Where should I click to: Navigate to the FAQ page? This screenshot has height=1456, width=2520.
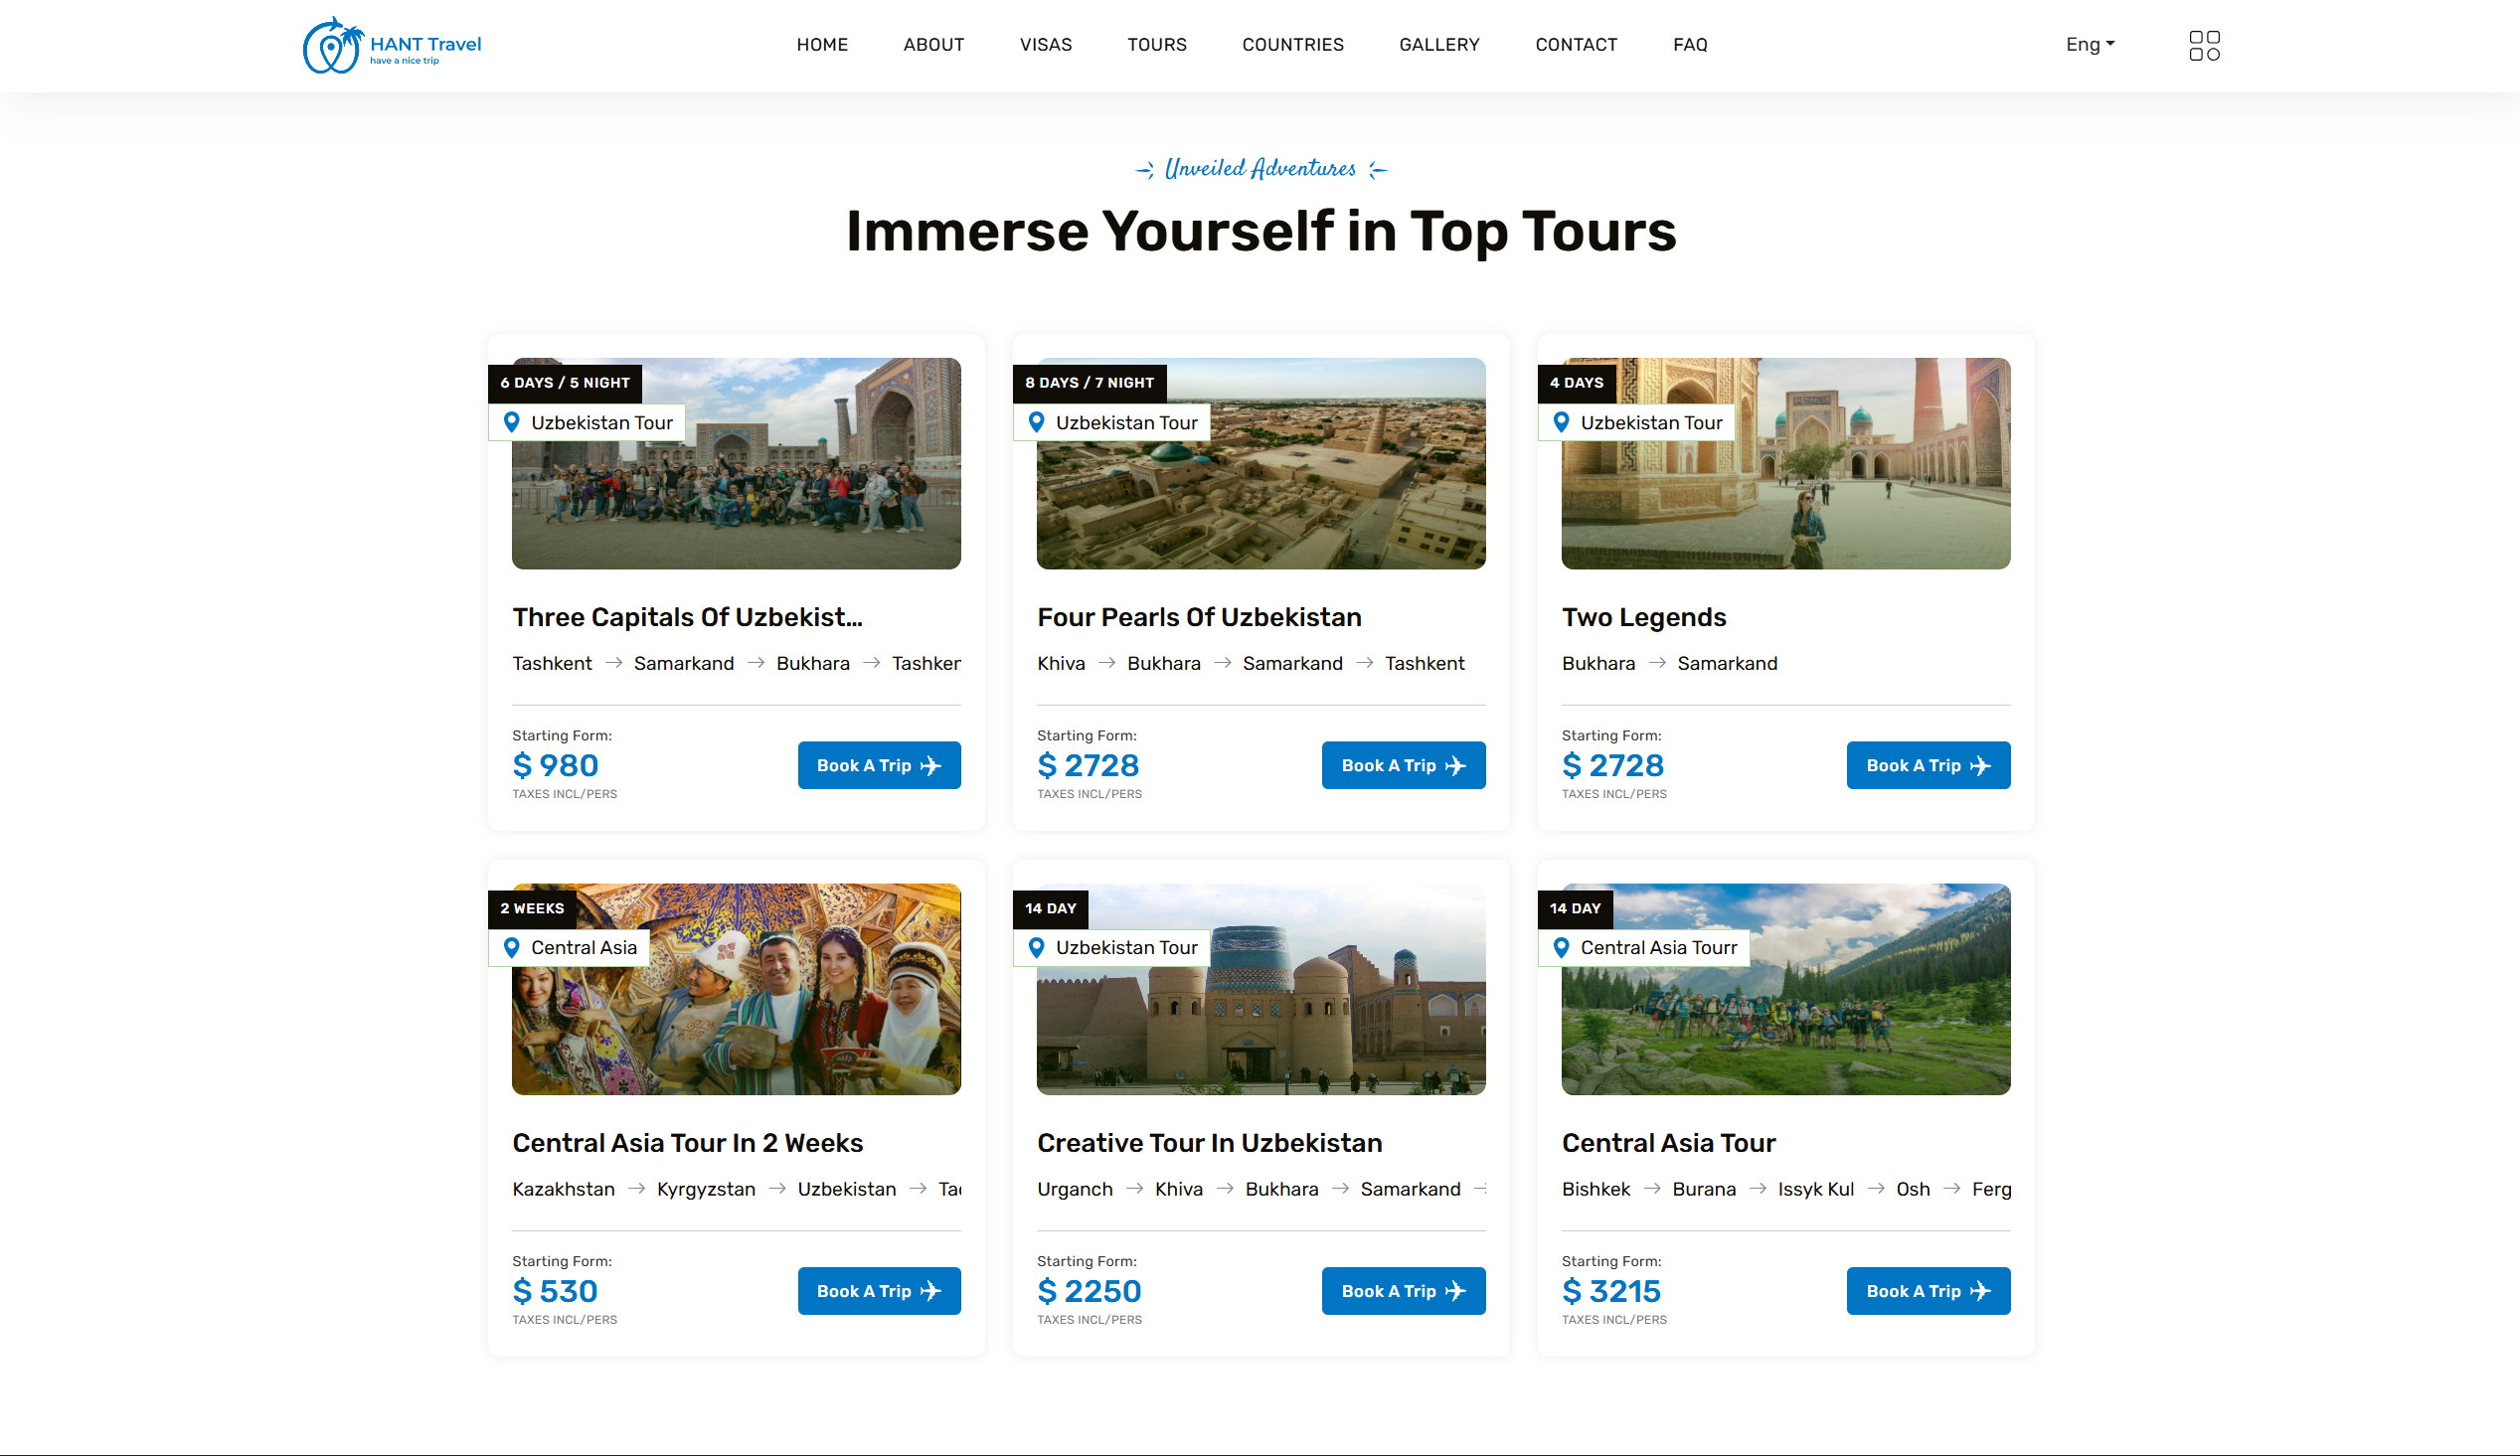pos(1689,44)
